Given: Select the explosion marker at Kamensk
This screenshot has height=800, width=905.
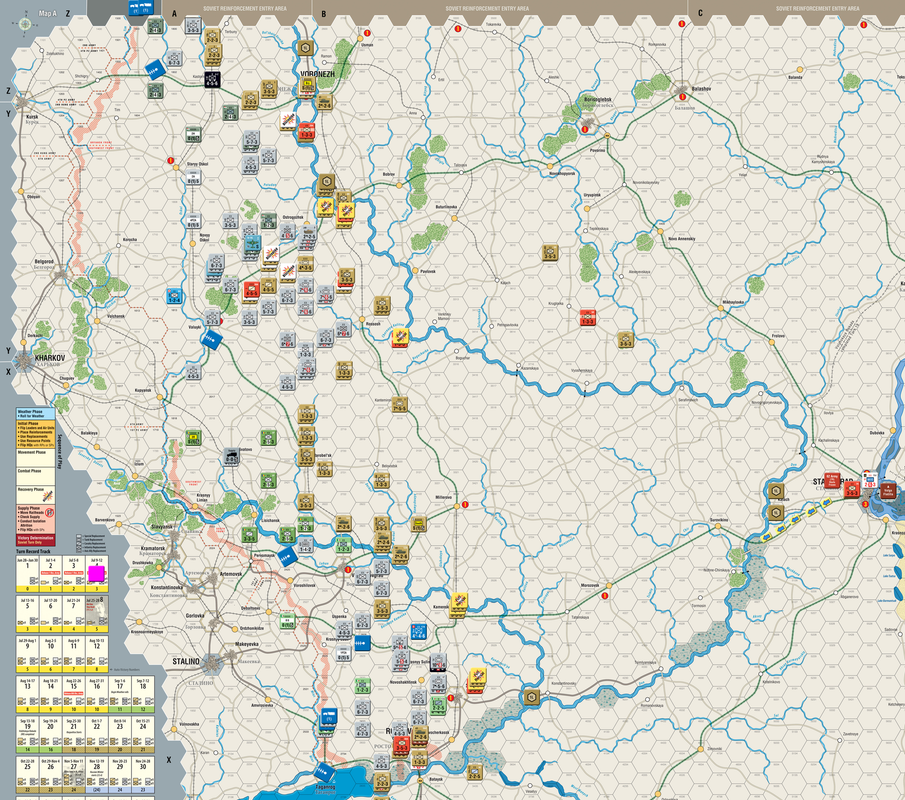Looking at the screenshot, I should (x=459, y=602).
